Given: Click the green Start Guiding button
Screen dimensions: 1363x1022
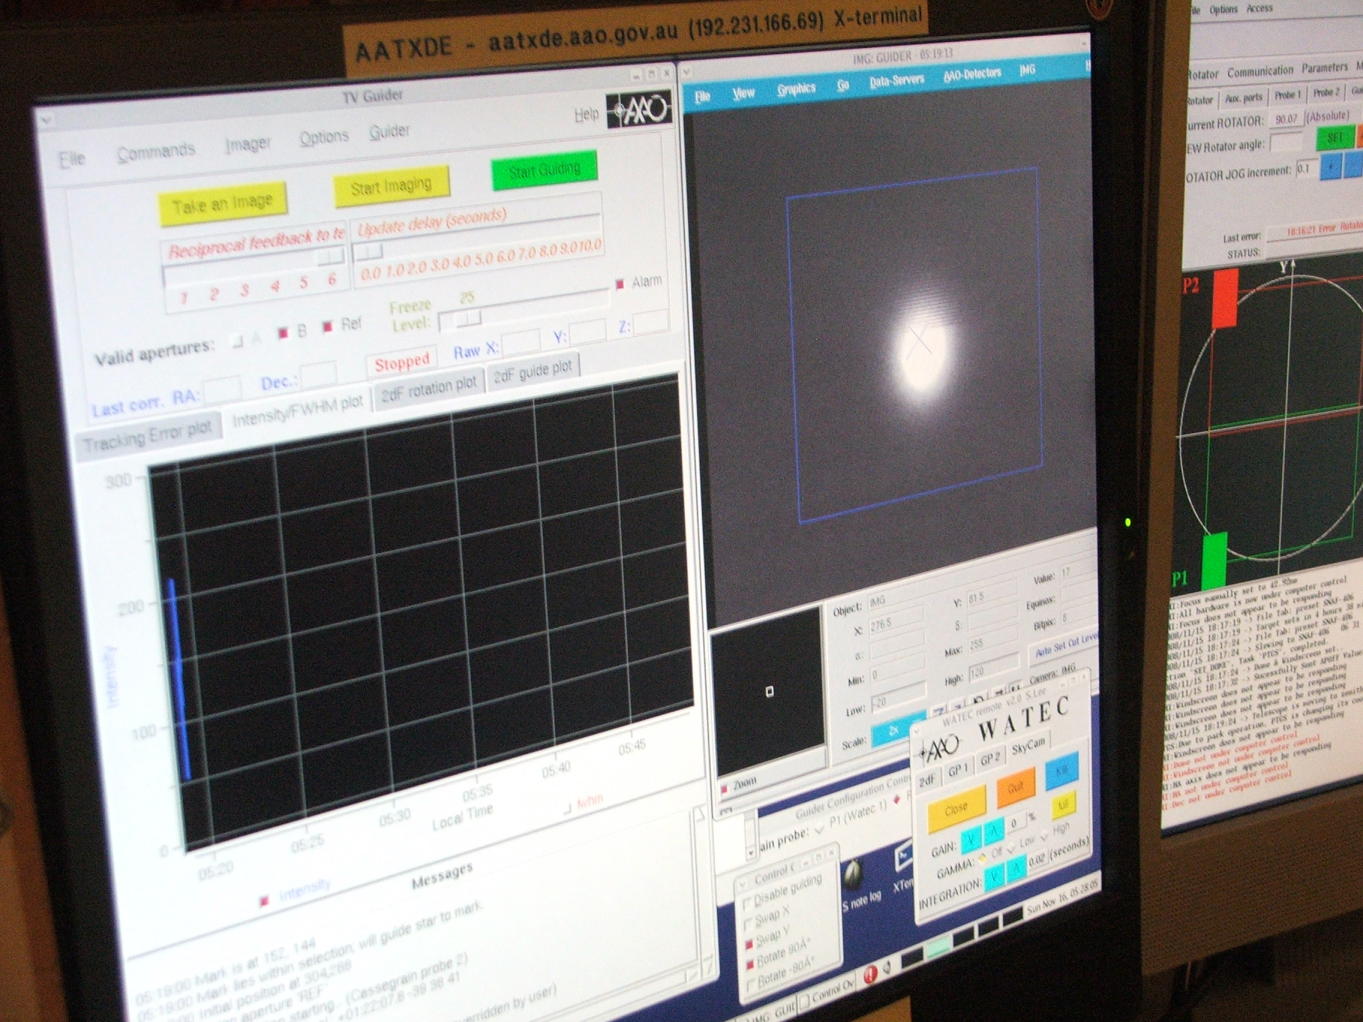Looking at the screenshot, I should pyautogui.click(x=544, y=171).
